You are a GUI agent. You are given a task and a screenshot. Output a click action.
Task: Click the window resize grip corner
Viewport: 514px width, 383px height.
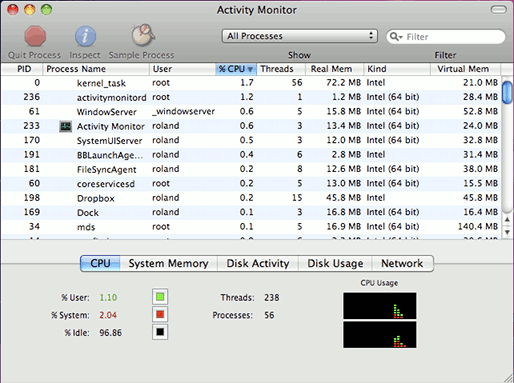click(x=508, y=377)
